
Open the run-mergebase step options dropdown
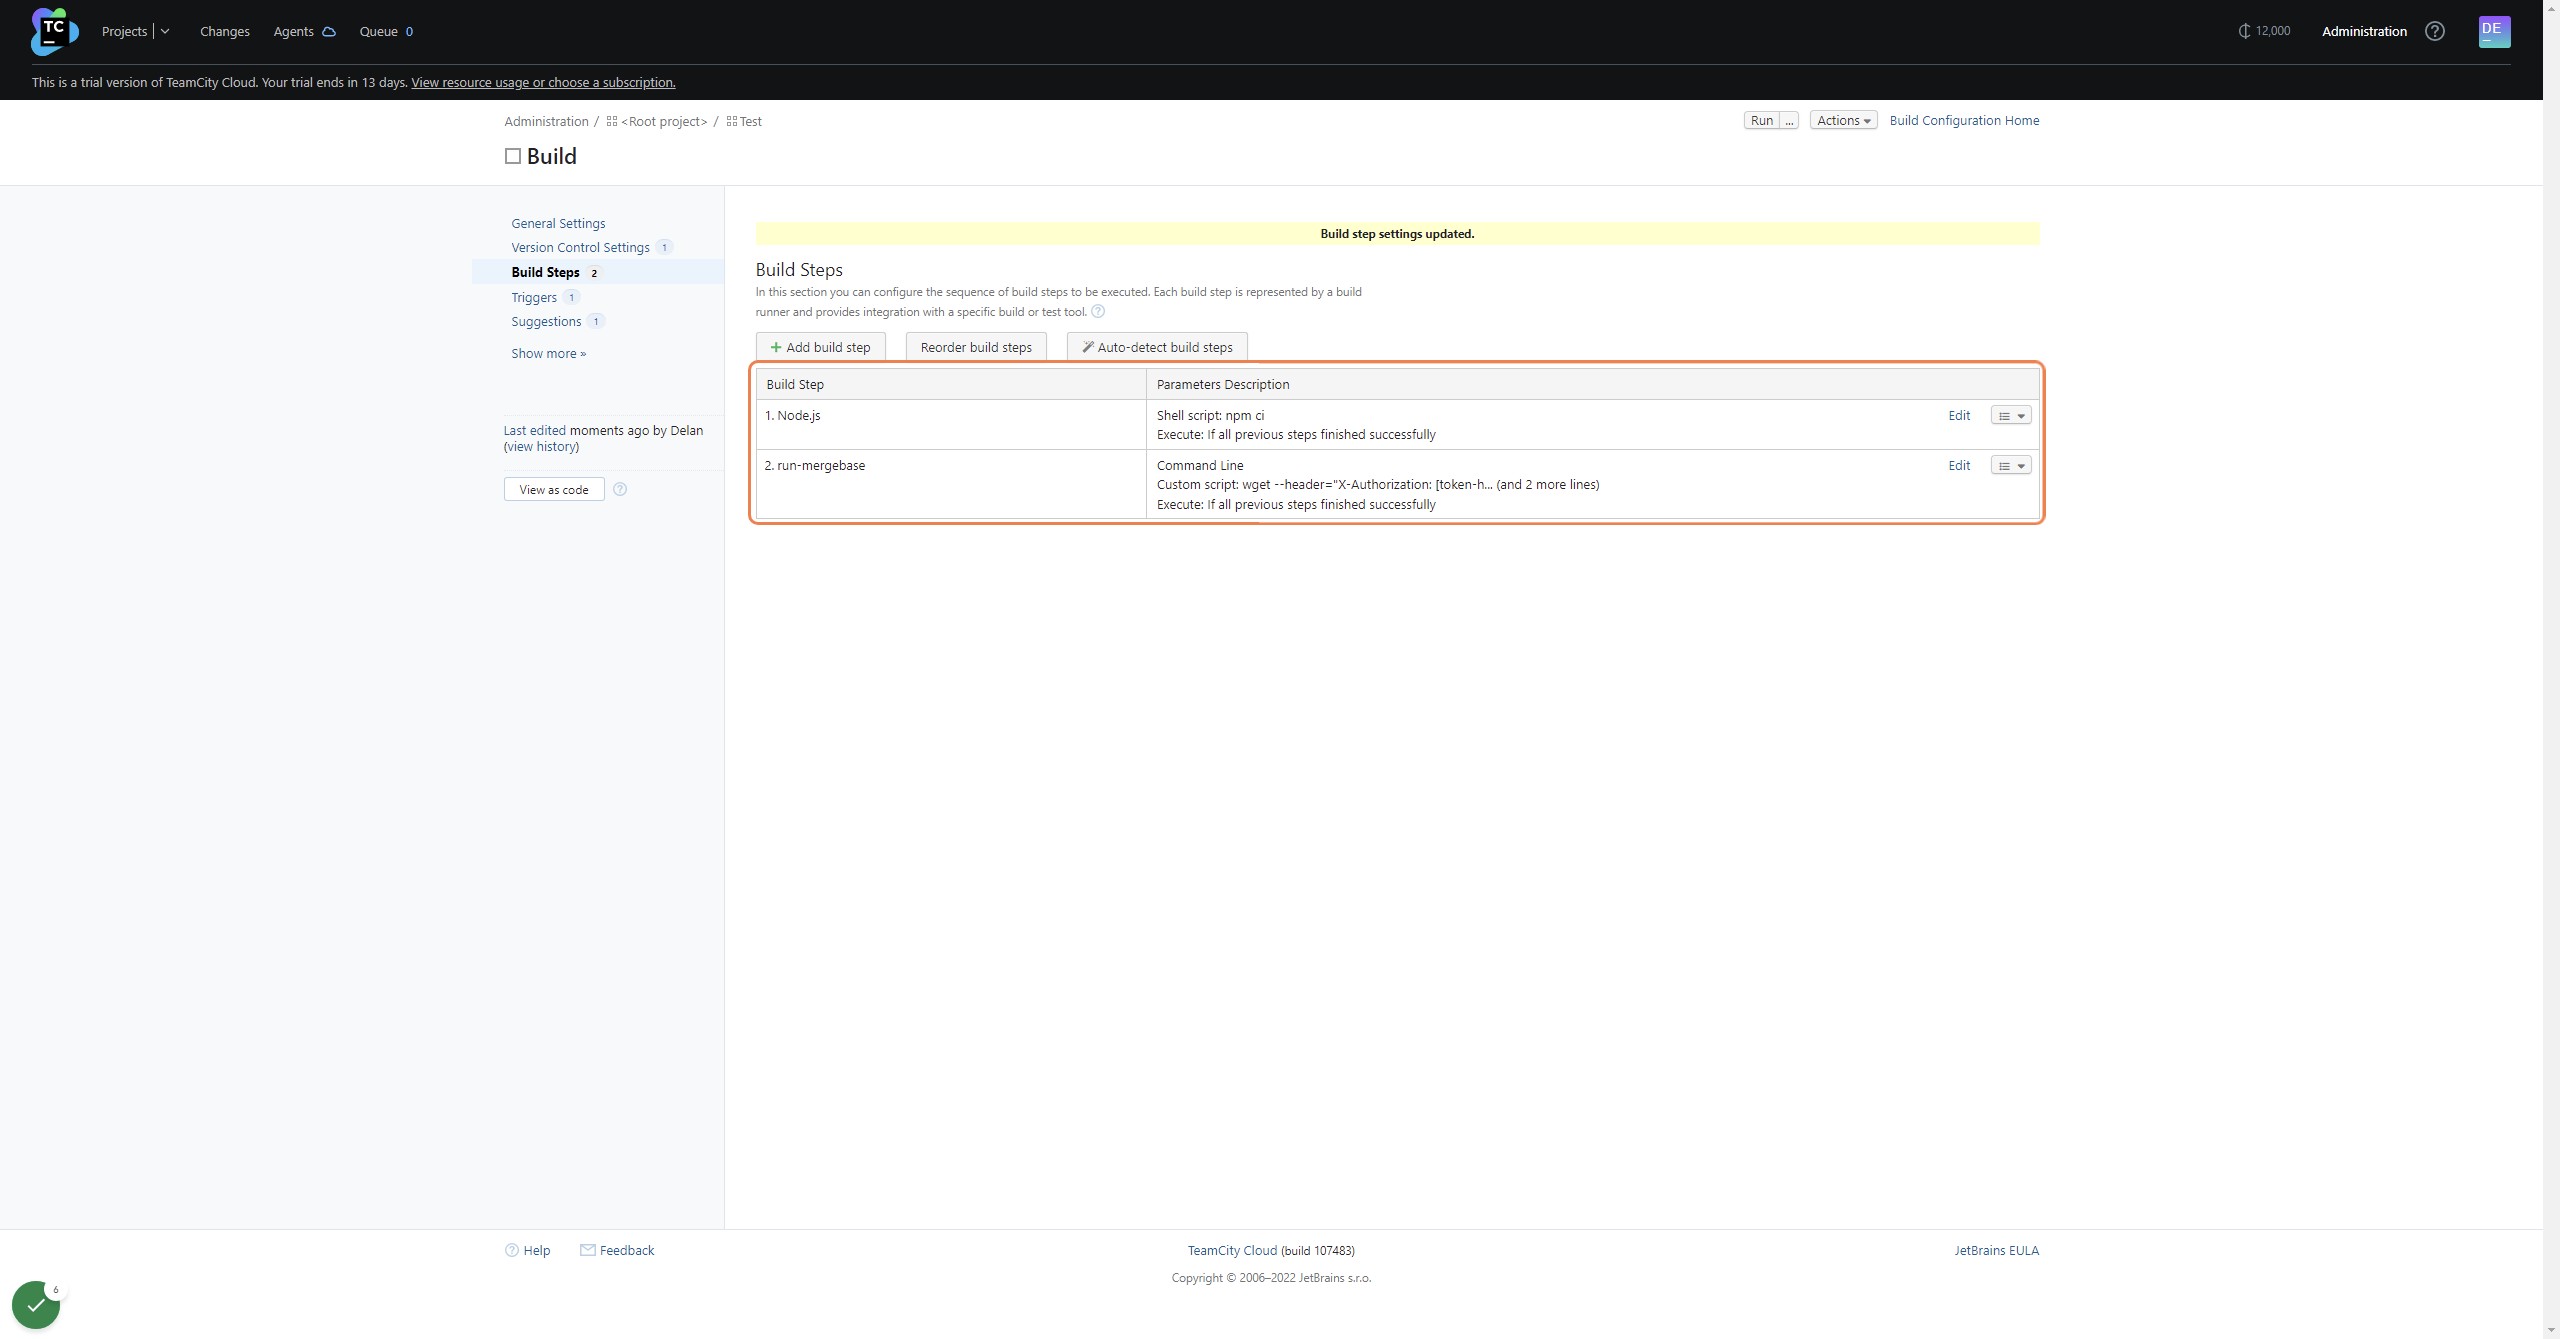[x=2011, y=465]
